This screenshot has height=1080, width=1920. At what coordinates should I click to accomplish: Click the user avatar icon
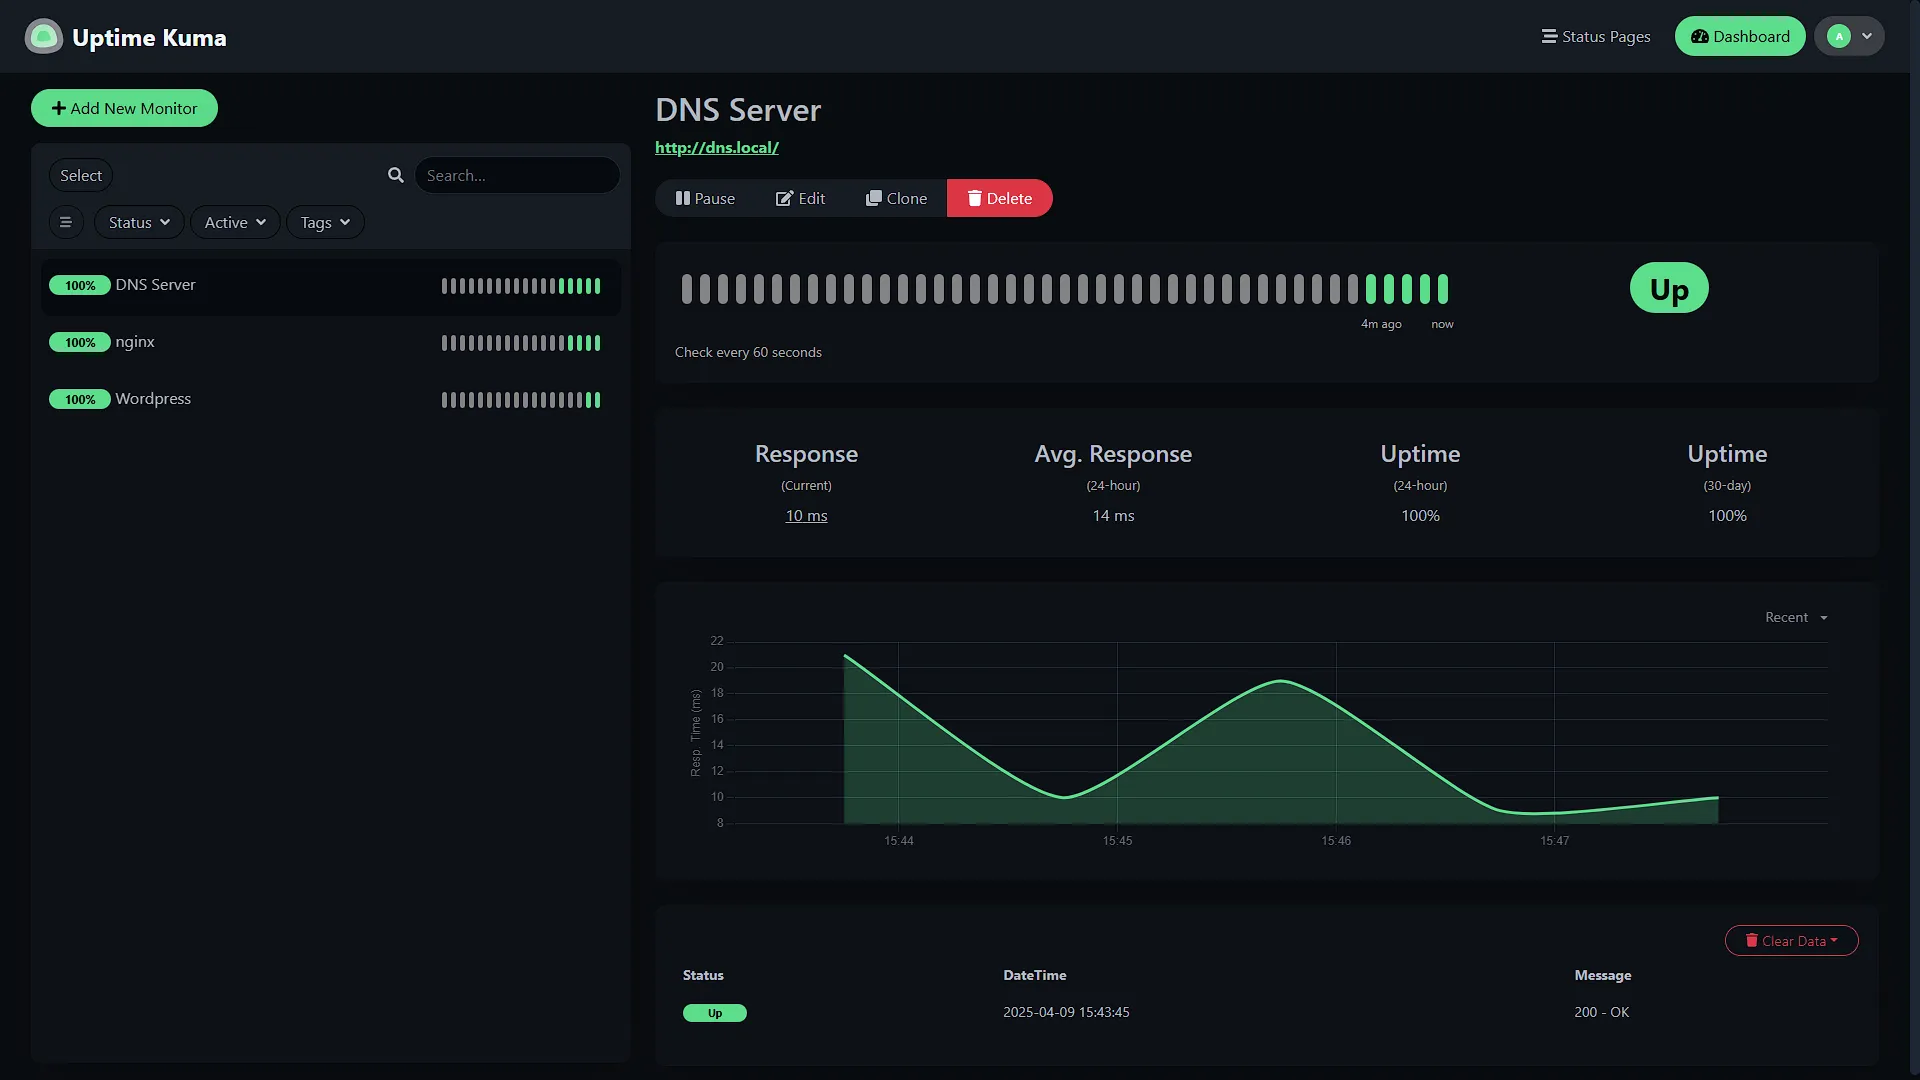coord(1838,36)
